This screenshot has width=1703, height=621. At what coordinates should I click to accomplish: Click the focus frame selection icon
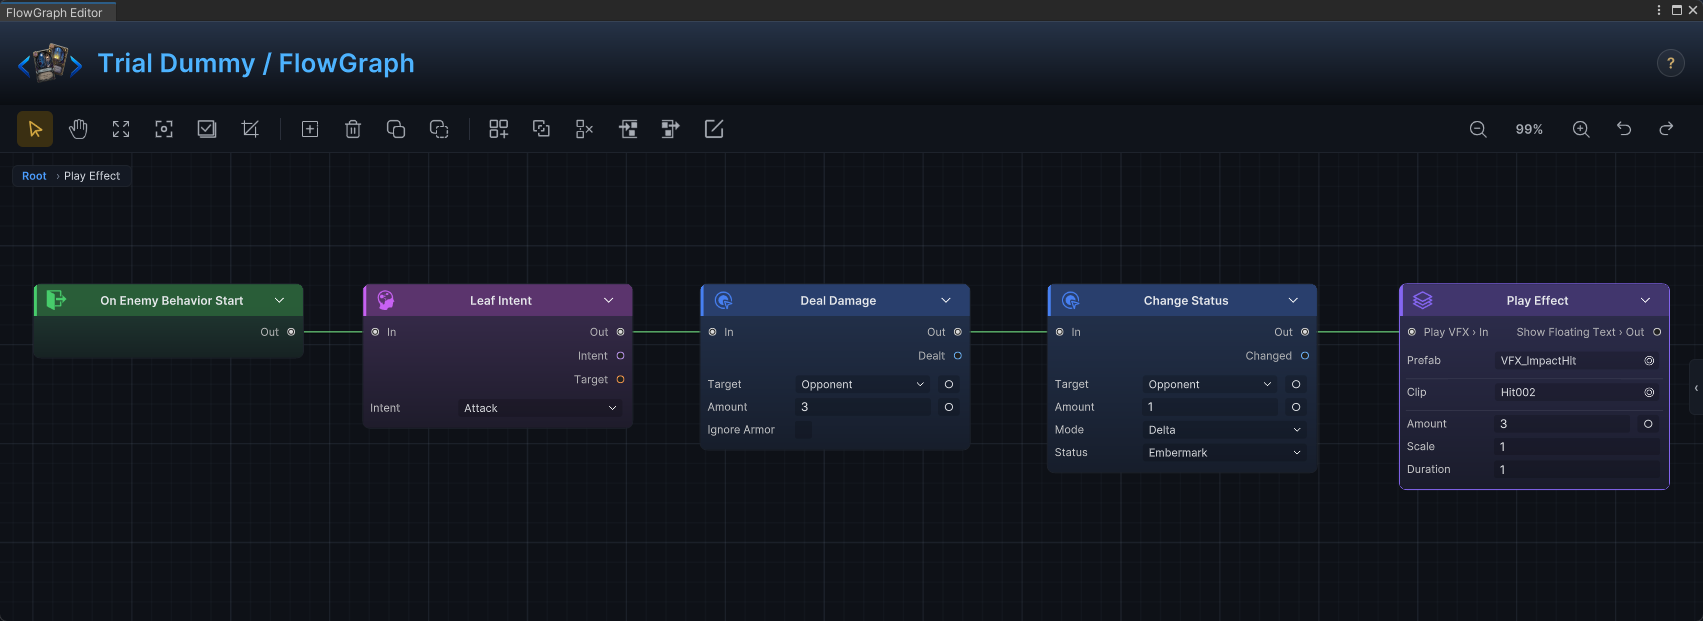(x=164, y=129)
